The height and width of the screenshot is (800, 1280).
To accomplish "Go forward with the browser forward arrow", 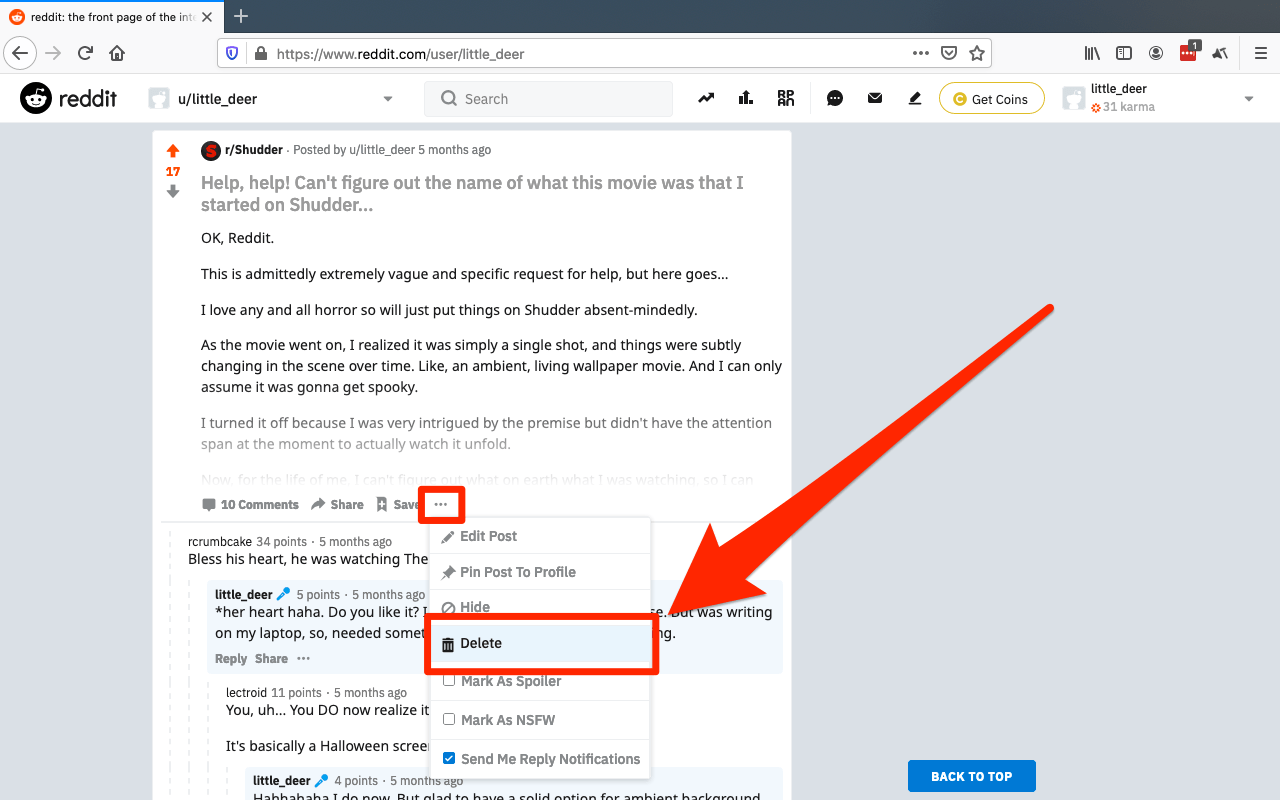I will coord(53,53).
